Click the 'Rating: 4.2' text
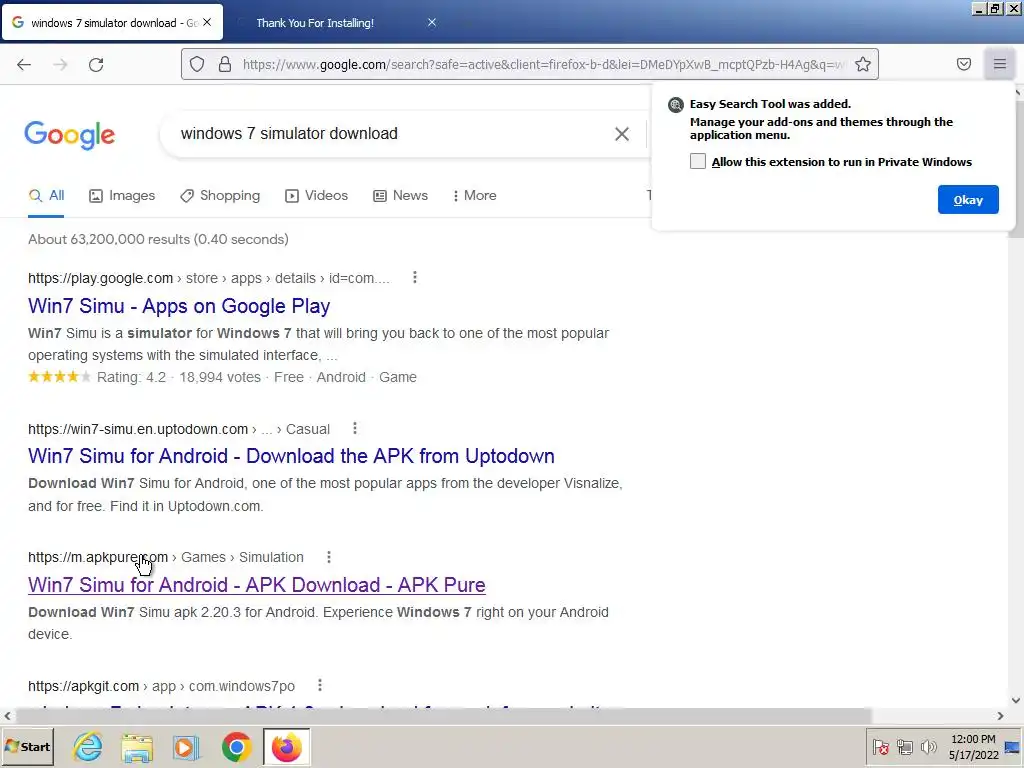1024x768 pixels. [x=131, y=377]
